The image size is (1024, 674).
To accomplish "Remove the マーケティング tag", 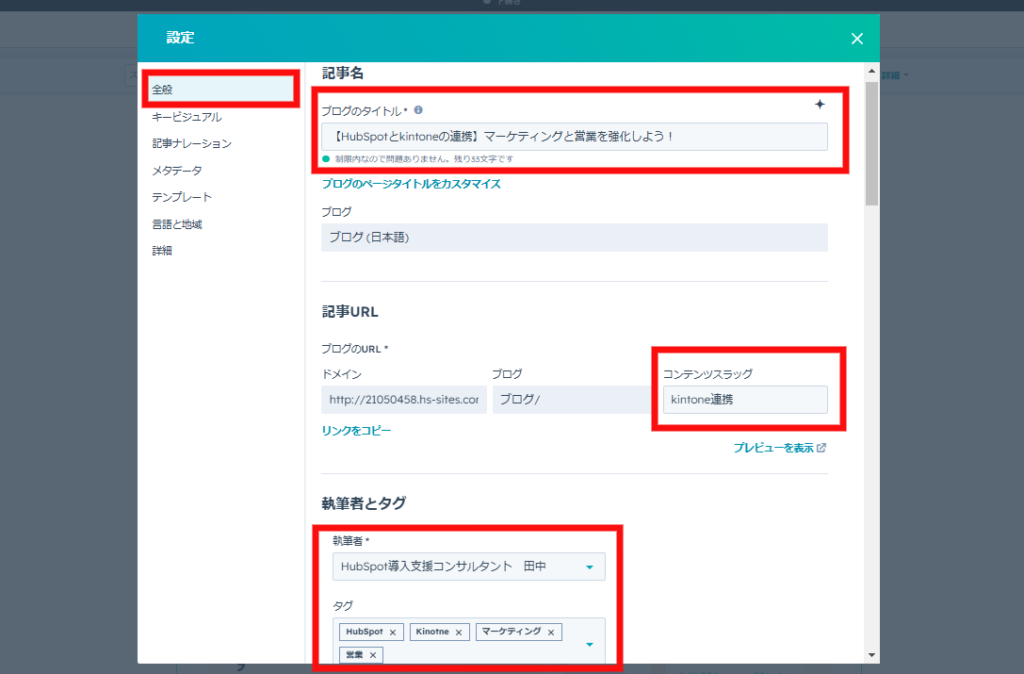I will pos(551,632).
